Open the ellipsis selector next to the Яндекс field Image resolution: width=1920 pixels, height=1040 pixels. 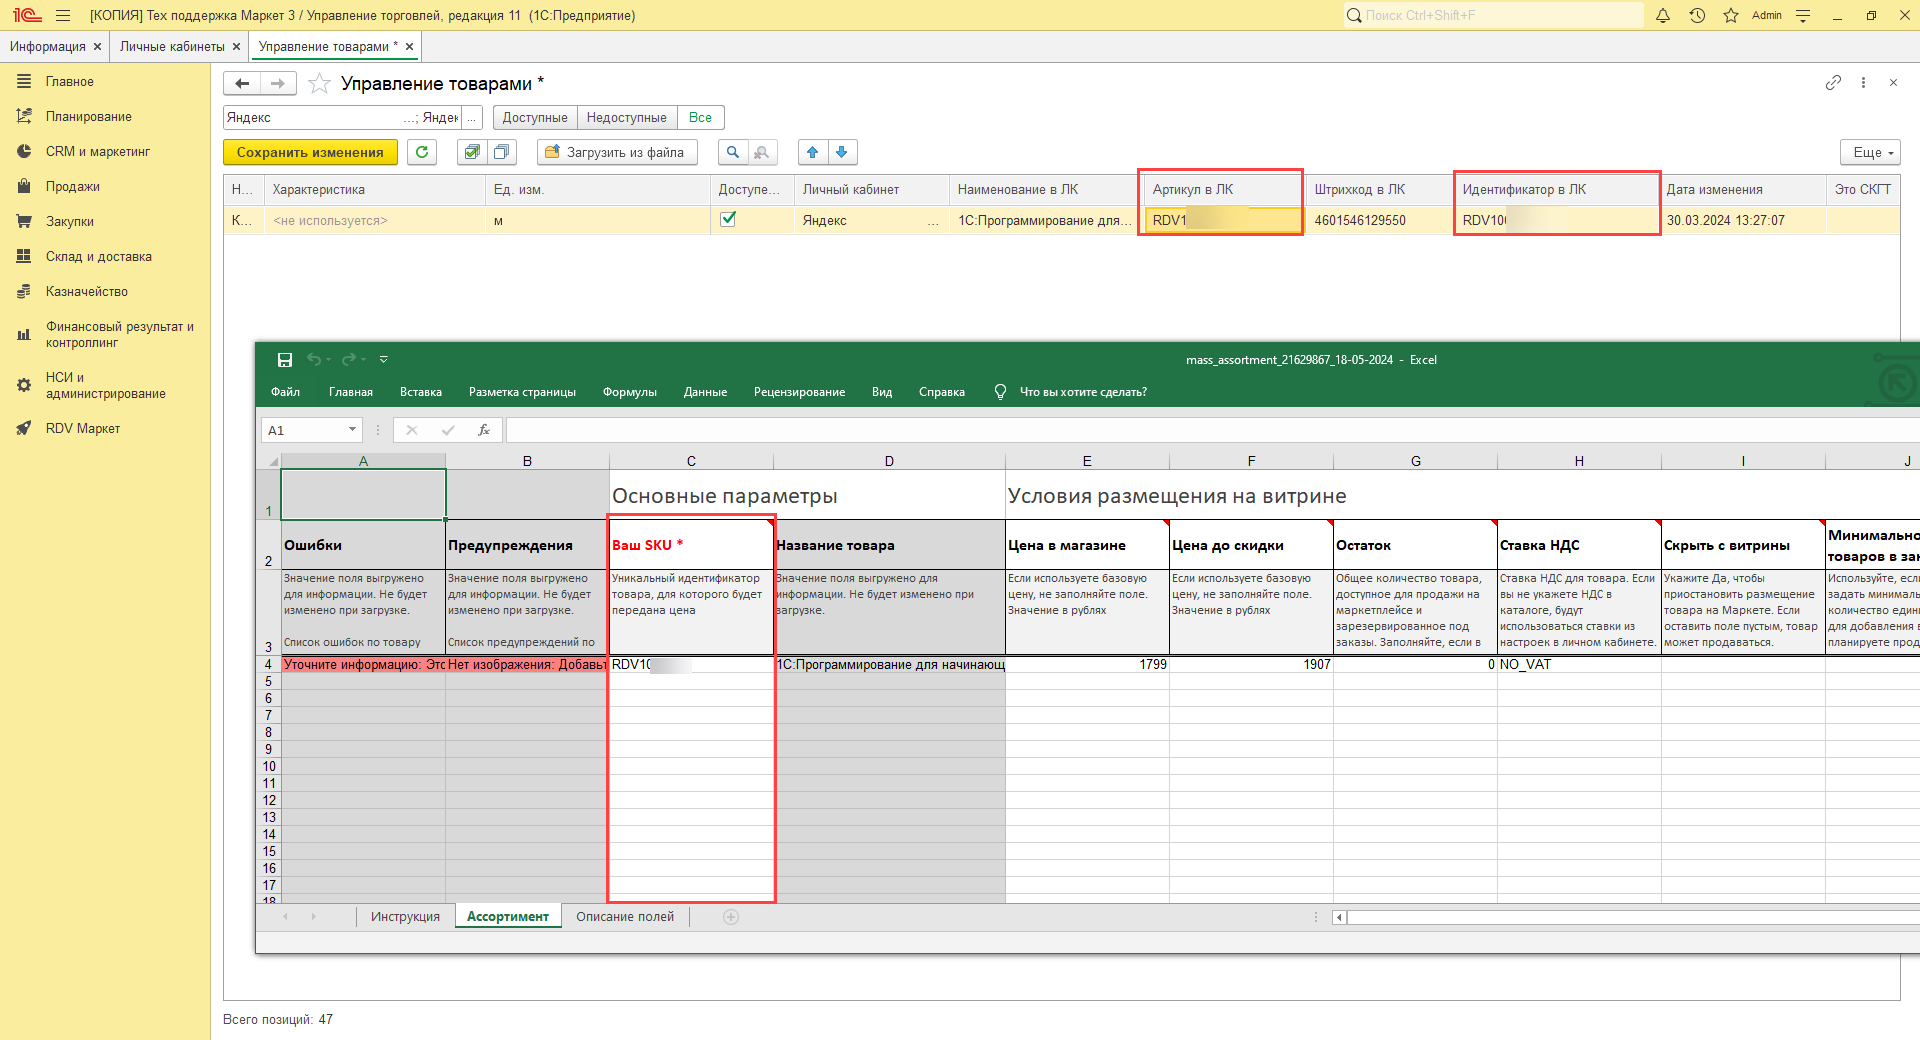(472, 118)
